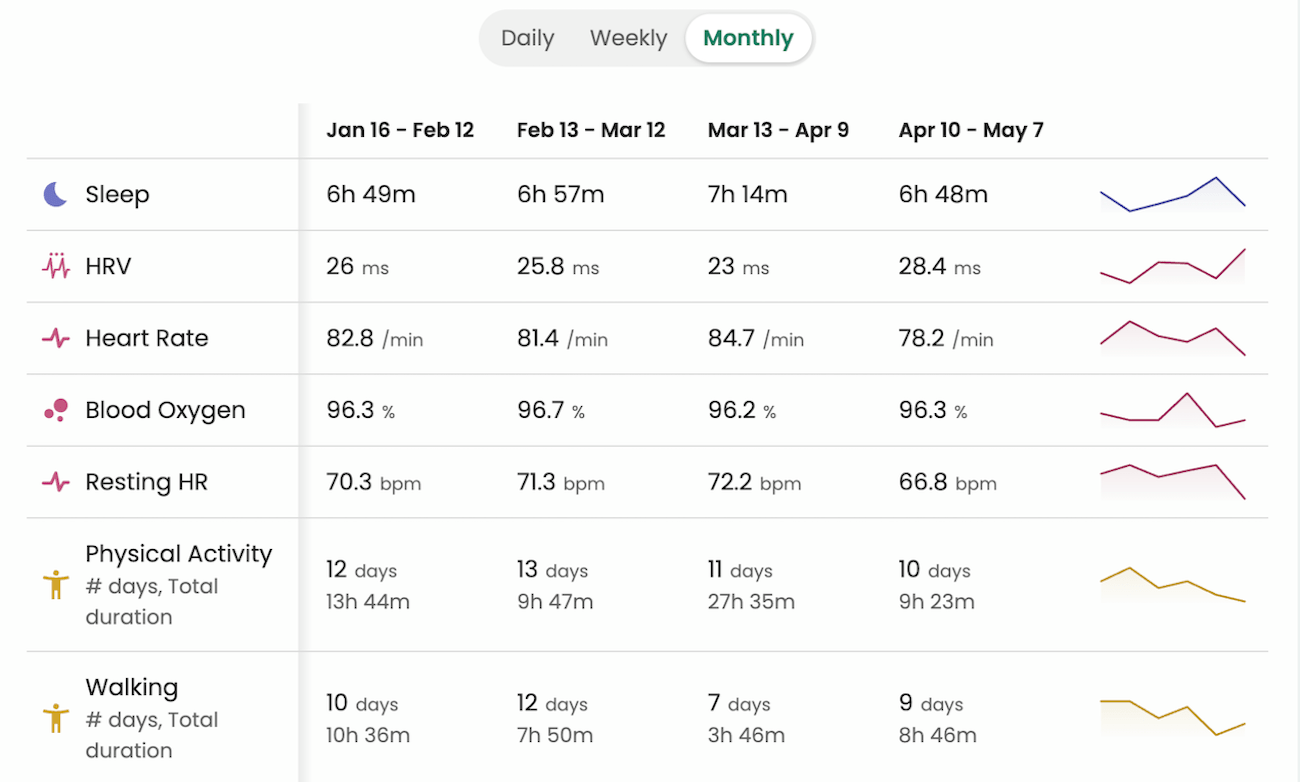
Task: Click the Blood Oxygen dots icon
Action: coord(56,410)
